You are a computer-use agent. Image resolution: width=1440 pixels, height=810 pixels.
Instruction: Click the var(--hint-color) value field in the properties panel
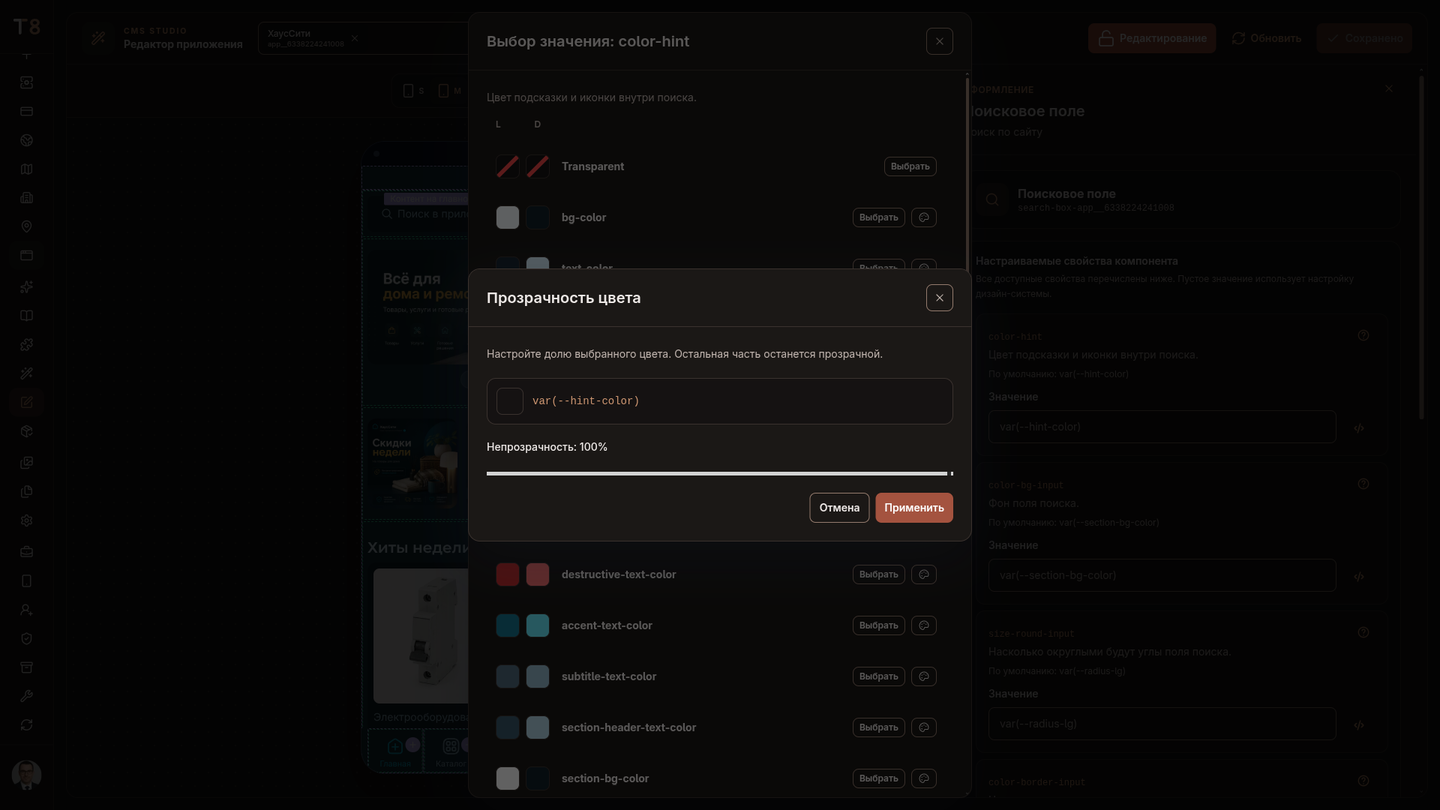1162,427
